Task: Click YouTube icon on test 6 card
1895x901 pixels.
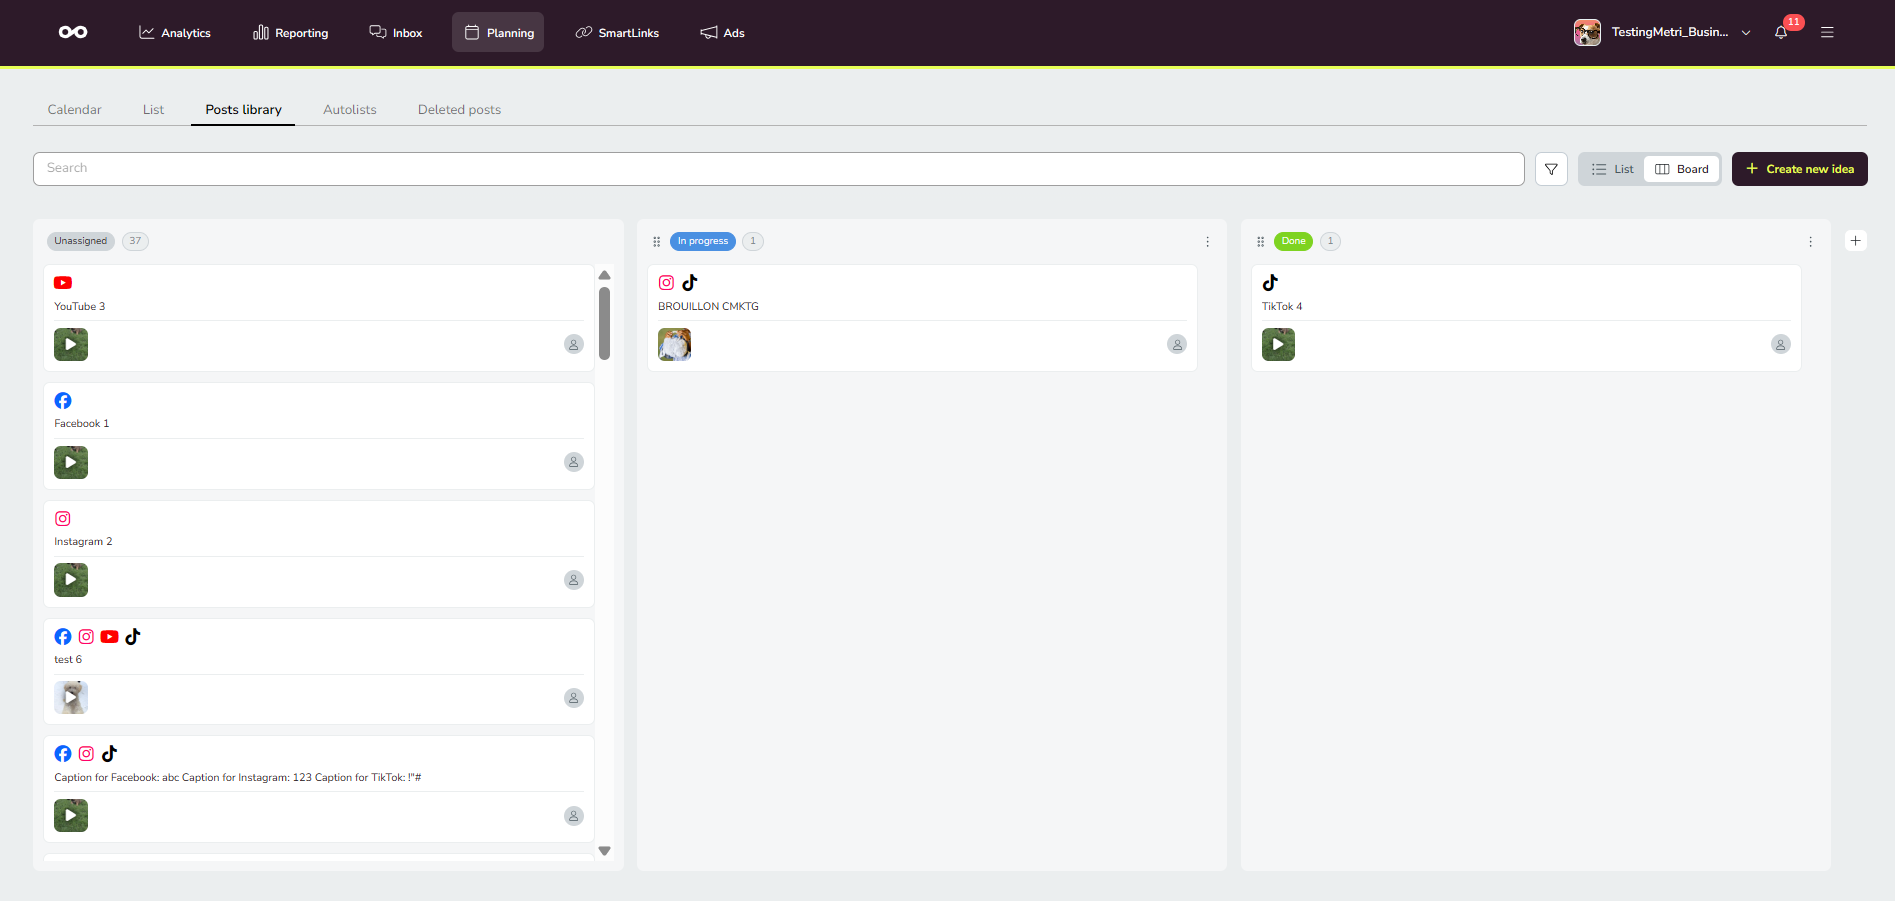Action: tap(110, 636)
